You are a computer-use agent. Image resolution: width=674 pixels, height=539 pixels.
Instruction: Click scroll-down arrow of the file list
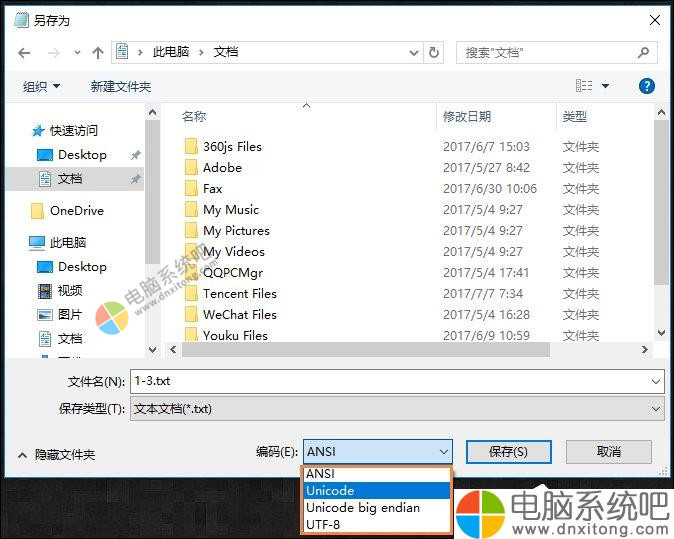pos(661,333)
